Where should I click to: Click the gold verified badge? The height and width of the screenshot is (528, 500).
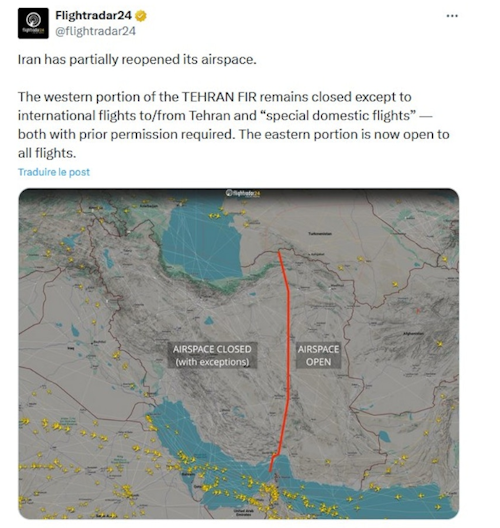point(140,15)
